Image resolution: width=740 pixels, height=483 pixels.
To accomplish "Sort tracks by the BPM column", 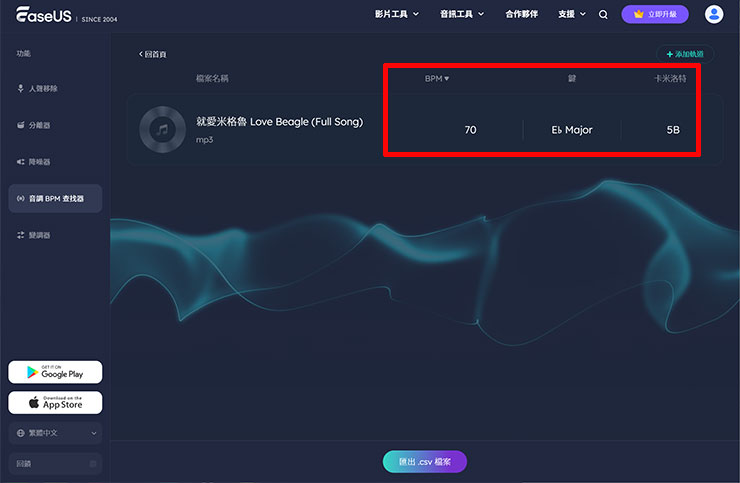I will coord(437,78).
